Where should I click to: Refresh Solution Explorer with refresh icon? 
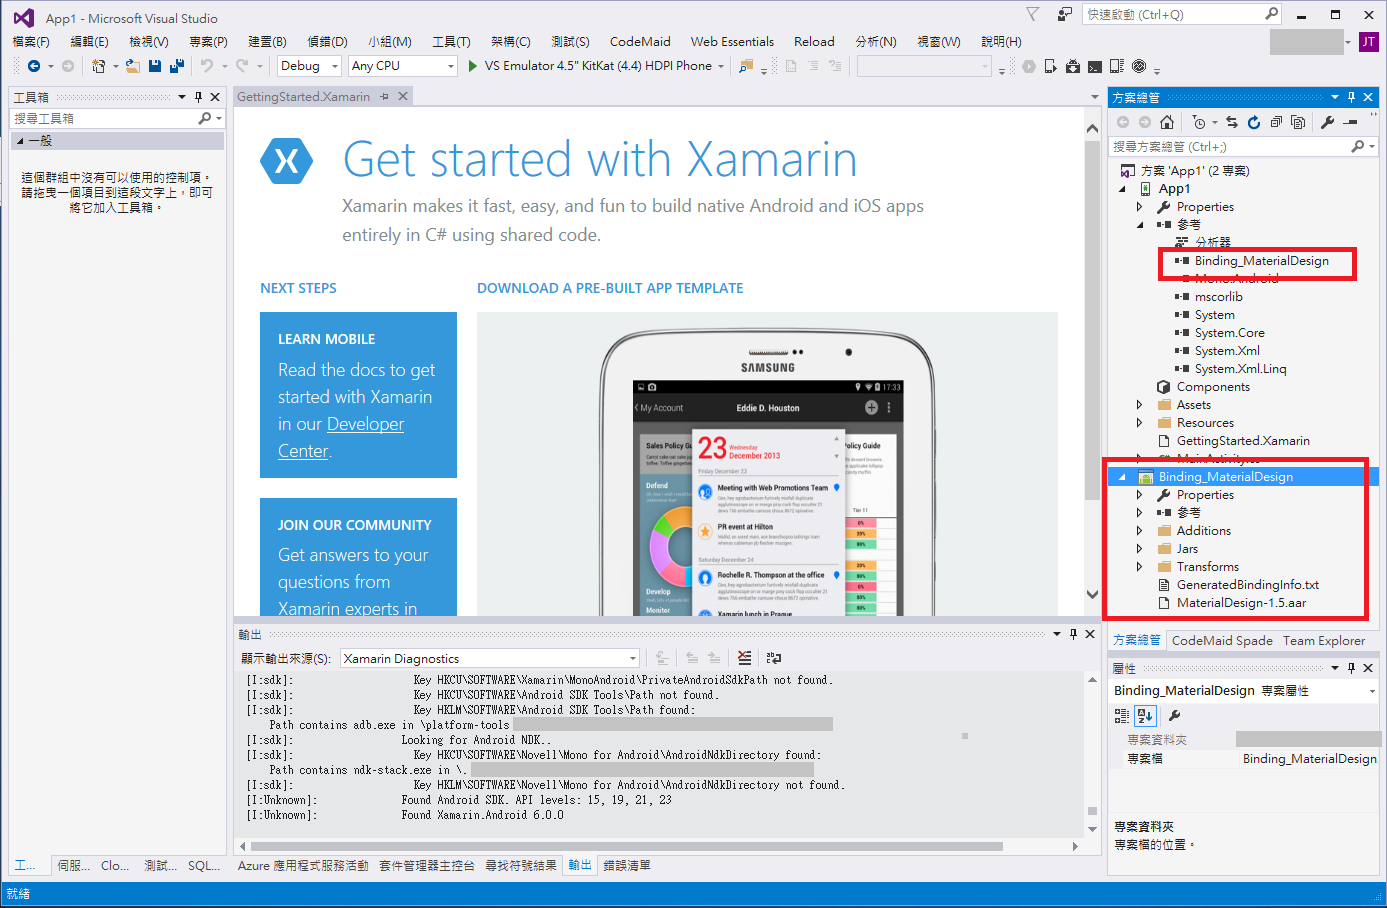tap(1254, 122)
